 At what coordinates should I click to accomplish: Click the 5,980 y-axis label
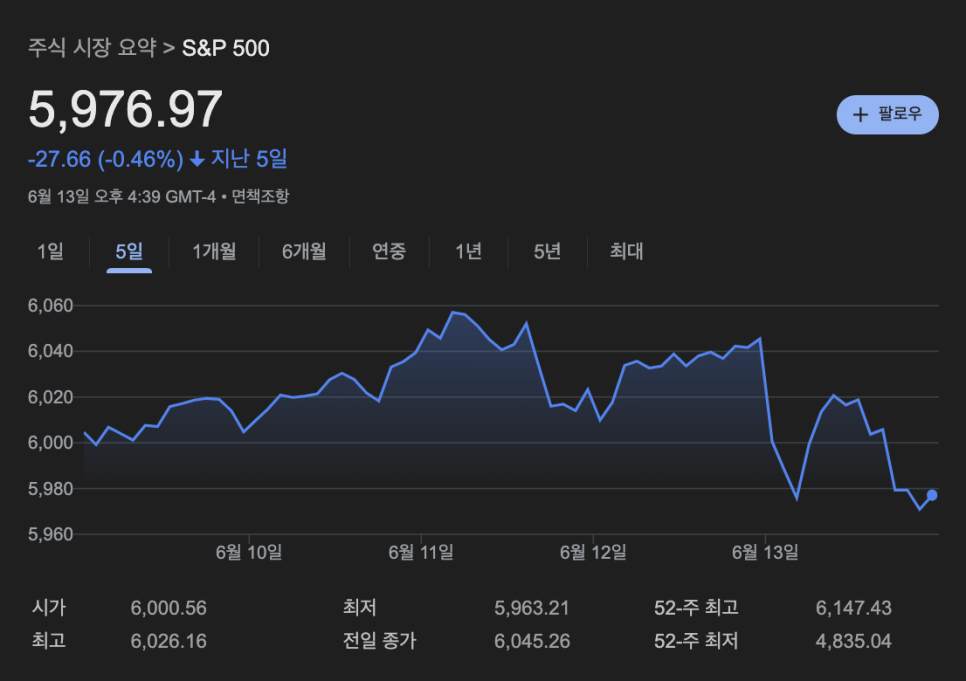(51, 489)
